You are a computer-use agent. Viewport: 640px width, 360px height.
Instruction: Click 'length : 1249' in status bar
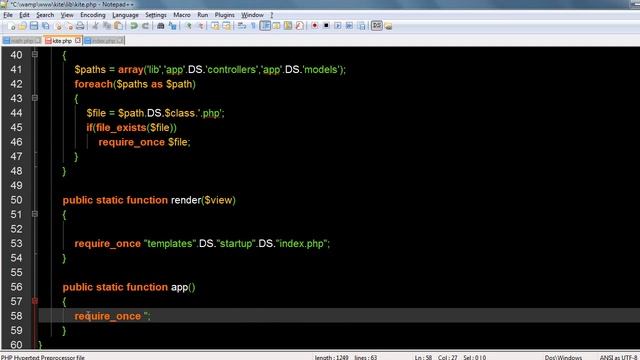(x=331, y=357)
